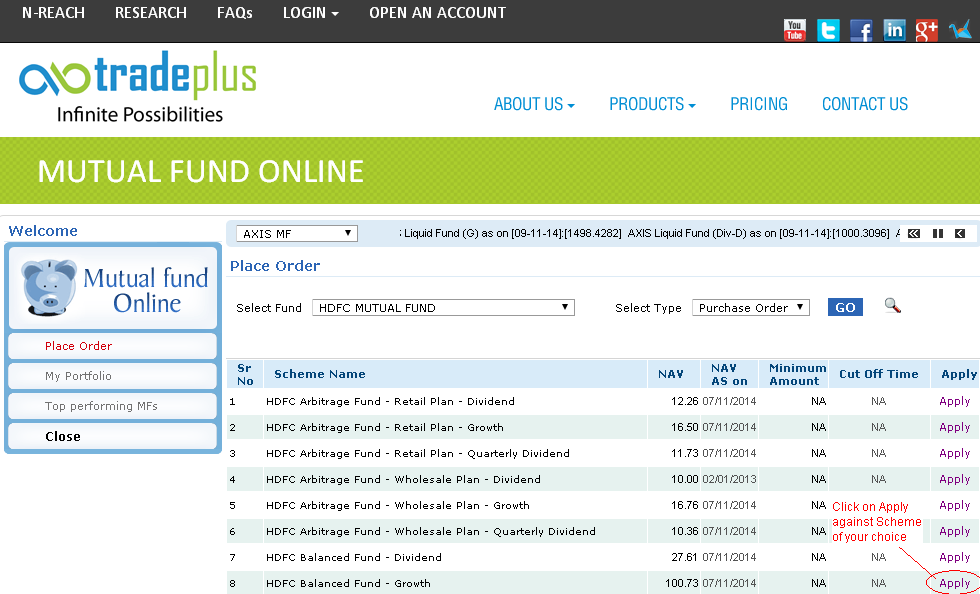Viewport: 980px width, 594px height.
Task: Apply for HDFC Balanced Fund - Dividend
Action: tap(954, 557)
